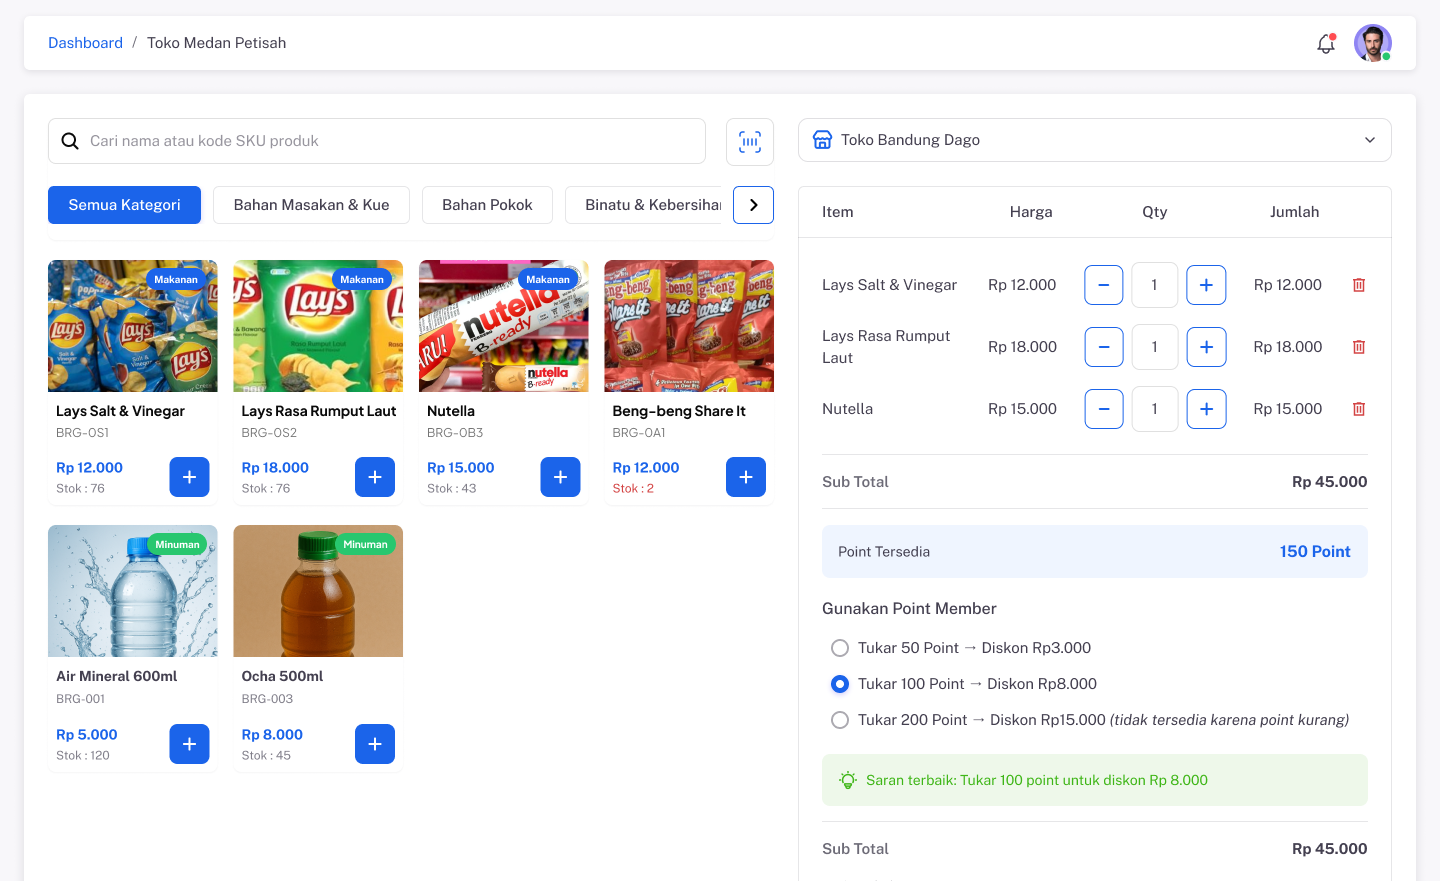Open Nutella product image
Viewport: 1440px width, 881px height.
point(504,326)
